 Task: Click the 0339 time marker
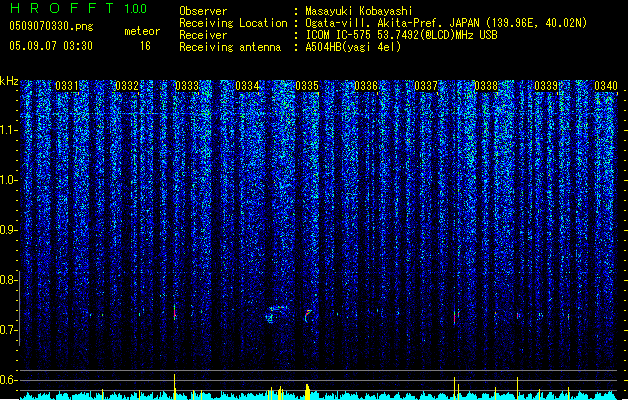[x=546, y=86]
